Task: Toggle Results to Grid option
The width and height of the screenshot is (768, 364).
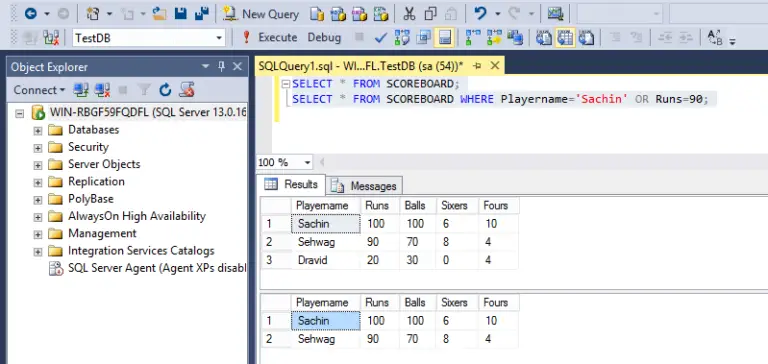Action: pyautogui.click(x=565, y=38)
